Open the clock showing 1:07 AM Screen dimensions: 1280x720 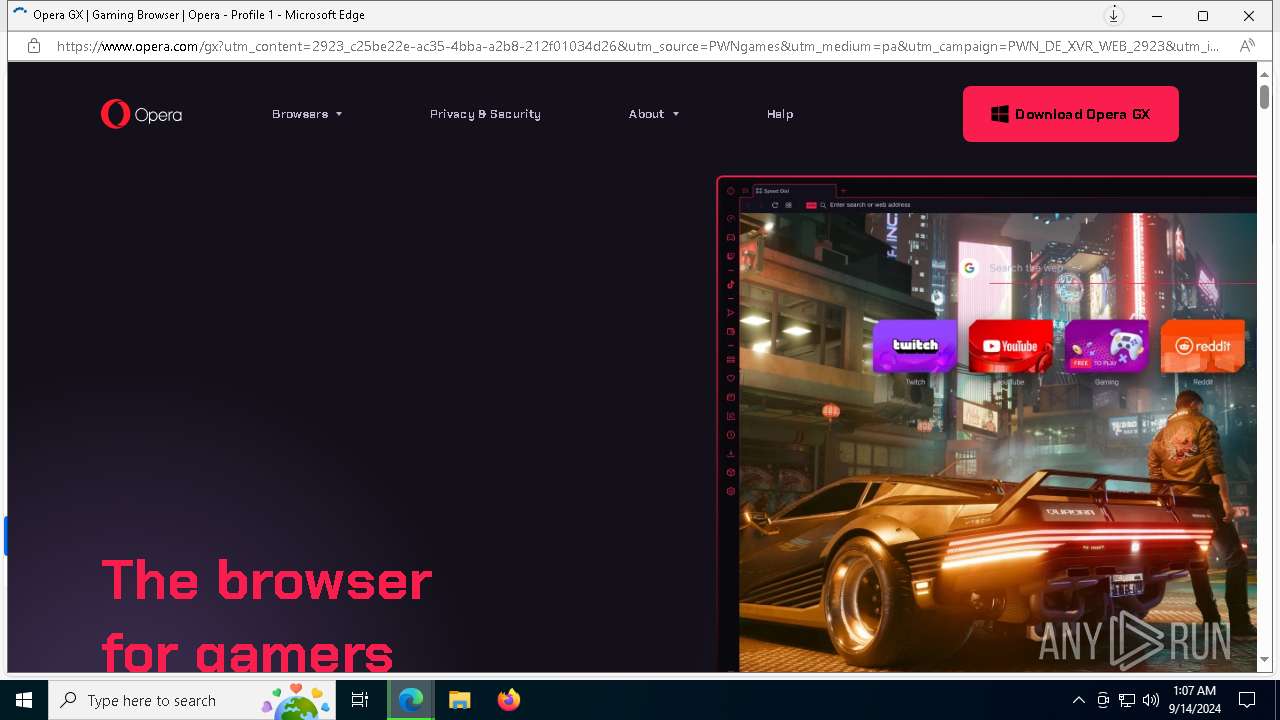point(1194,700)
